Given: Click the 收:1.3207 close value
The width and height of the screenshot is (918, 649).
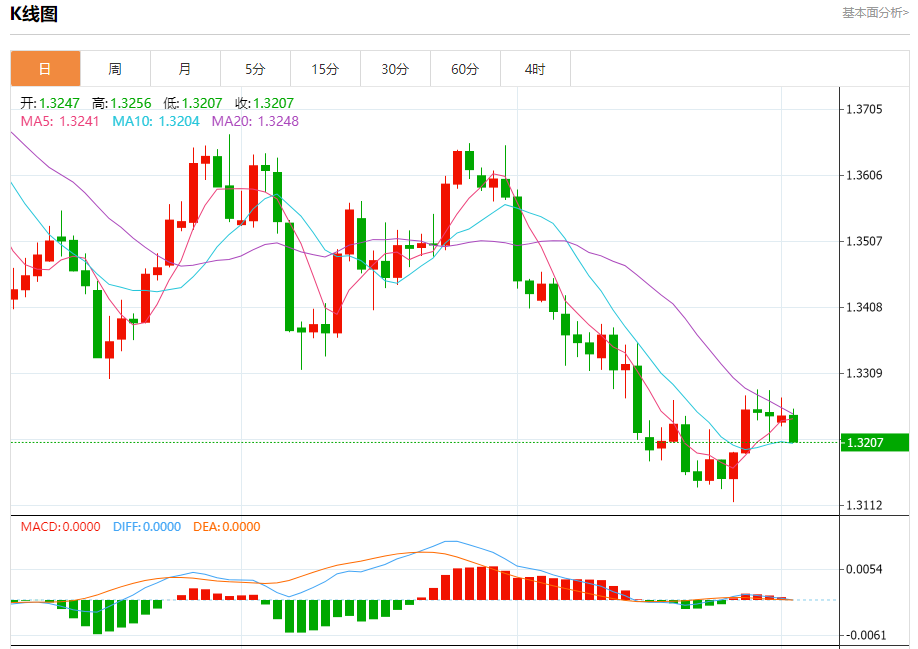Looking at the screenshot, I should tap(264, 103).
